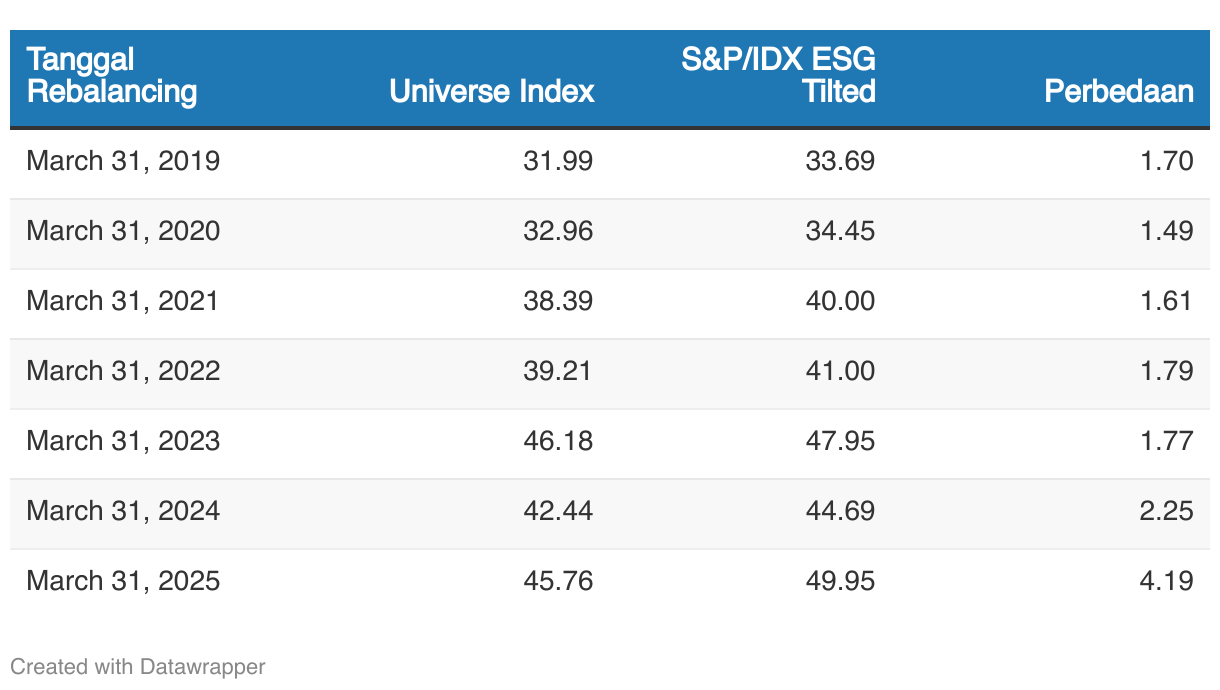Viewport: 1220px width, 690px height.
Task: Select the March 31, 2020 date cell
Action: click(123, 231)
